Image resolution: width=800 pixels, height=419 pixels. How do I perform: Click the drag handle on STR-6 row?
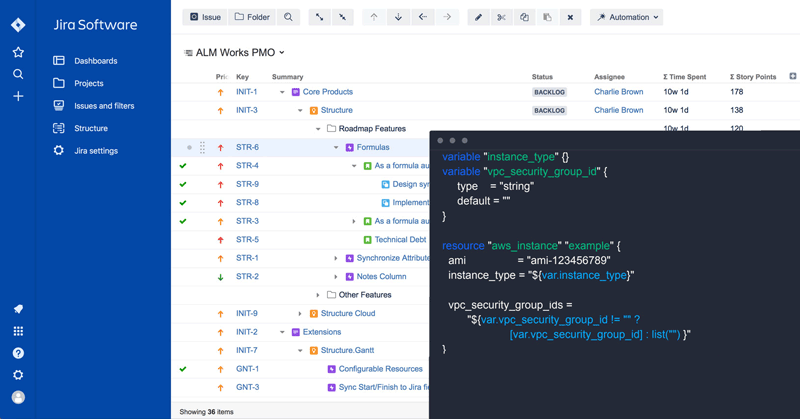pyautogui.click(x=203, y=147)
